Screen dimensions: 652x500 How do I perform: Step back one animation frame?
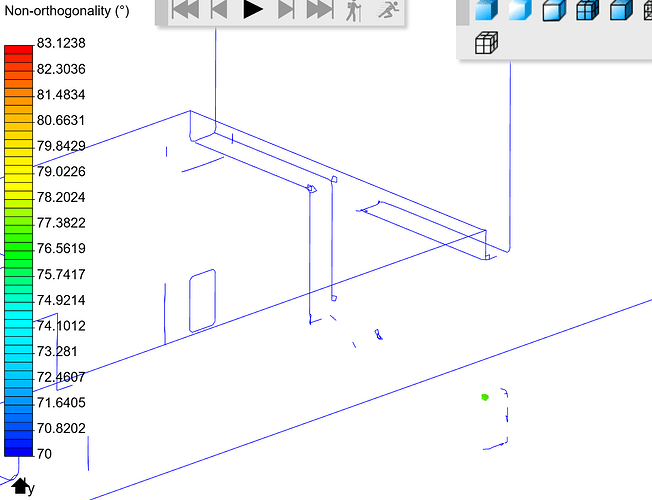219,9
